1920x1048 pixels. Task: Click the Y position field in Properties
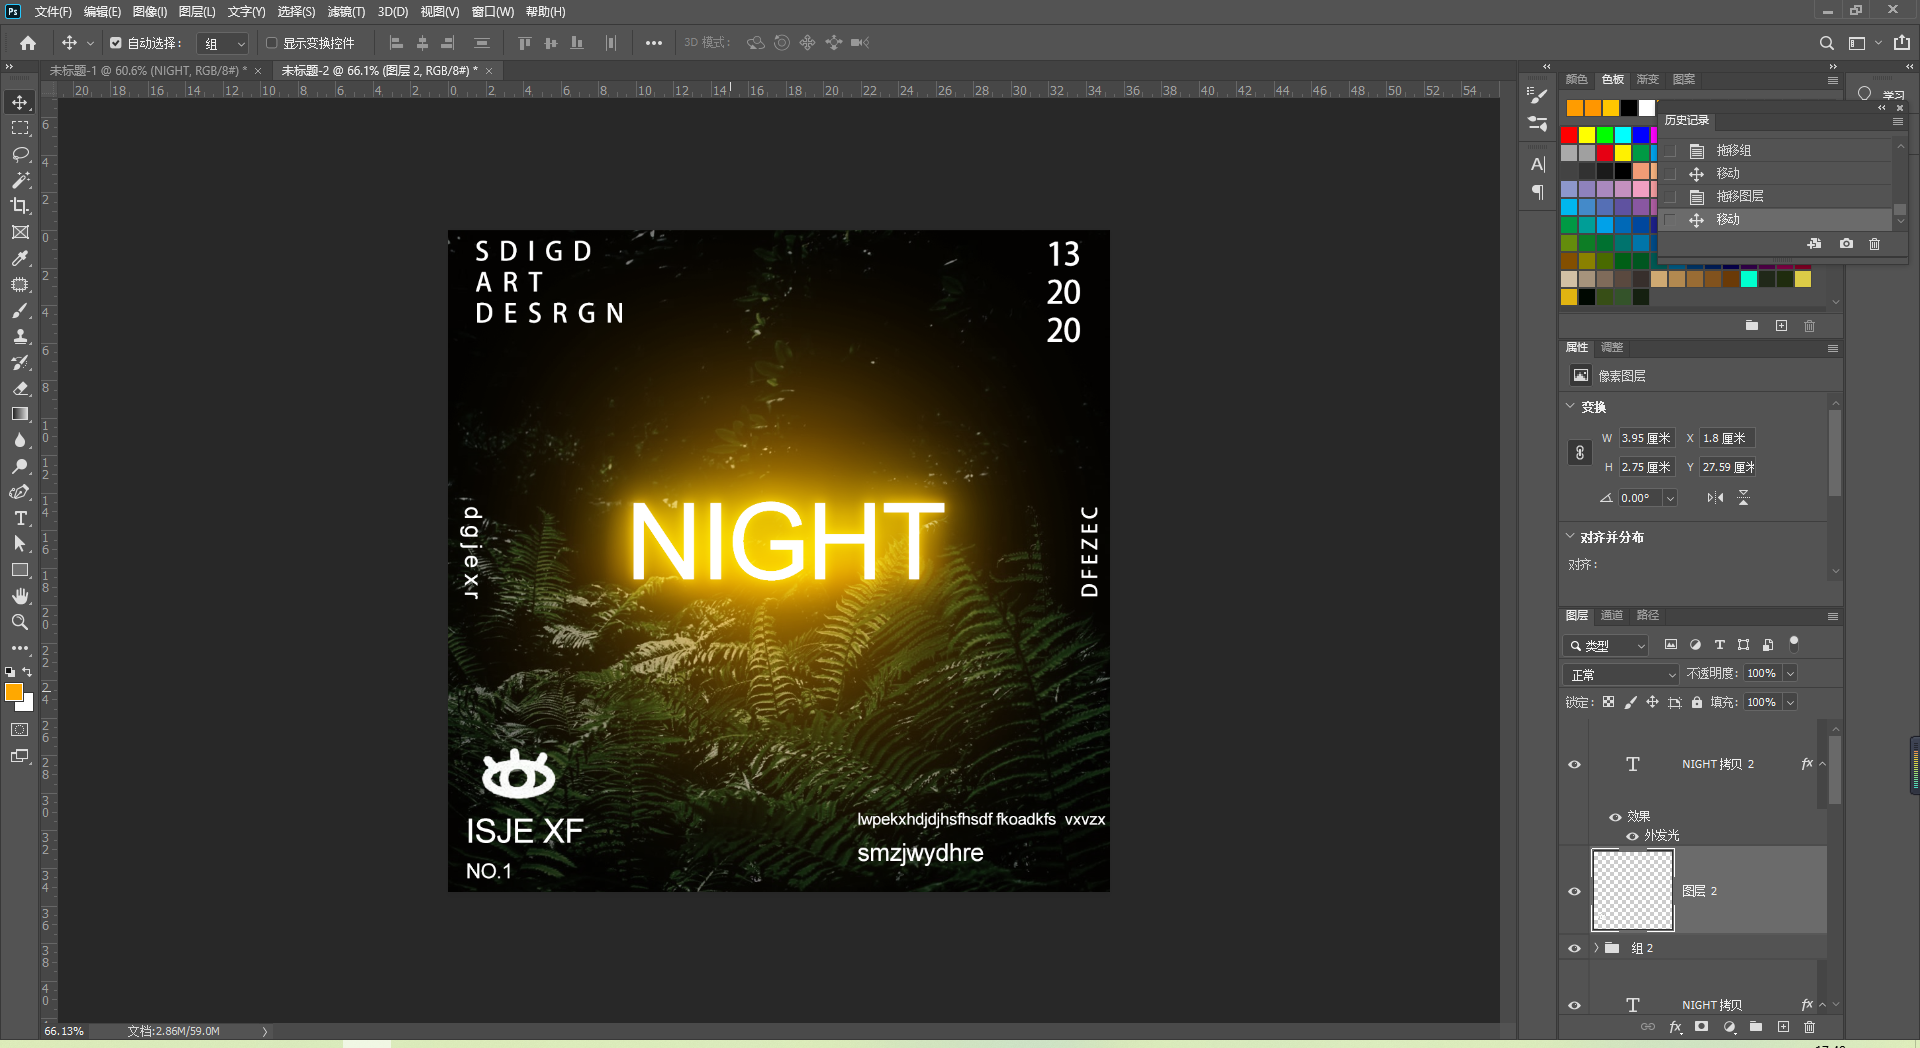pos(1728,468)
